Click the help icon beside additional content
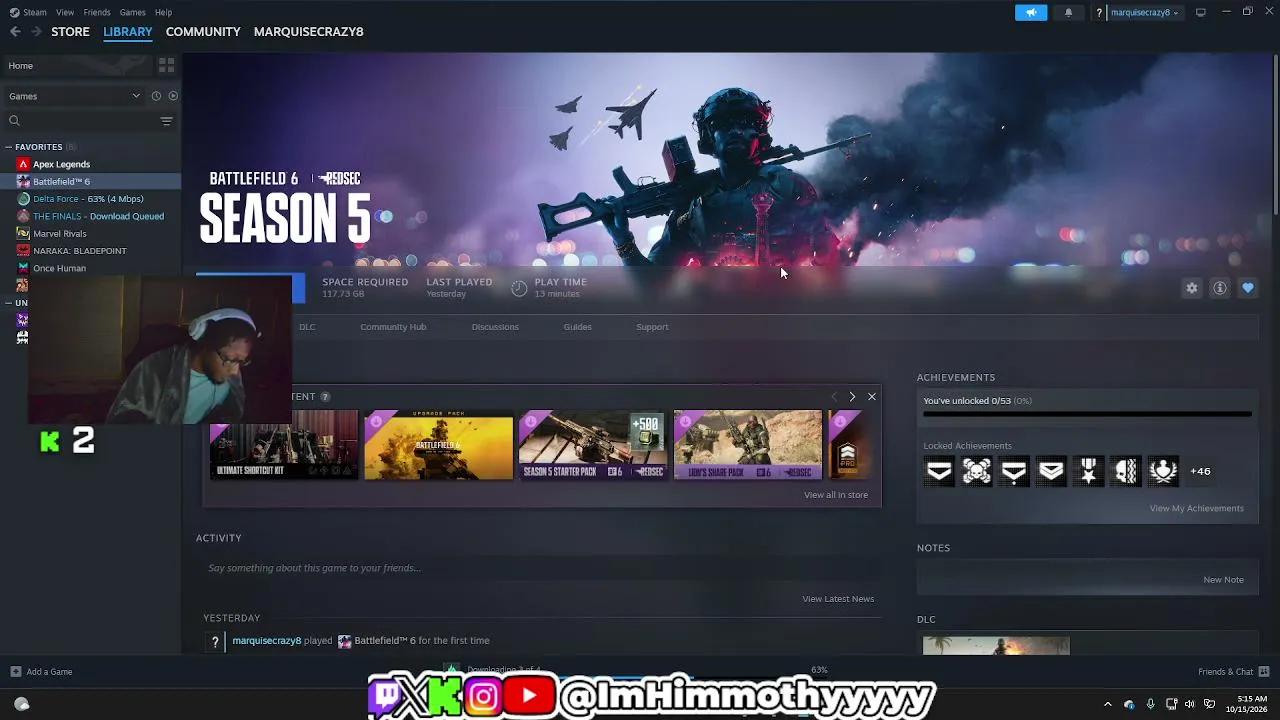The height and width of the screenshot is (720, 1280). coord(325,397)
